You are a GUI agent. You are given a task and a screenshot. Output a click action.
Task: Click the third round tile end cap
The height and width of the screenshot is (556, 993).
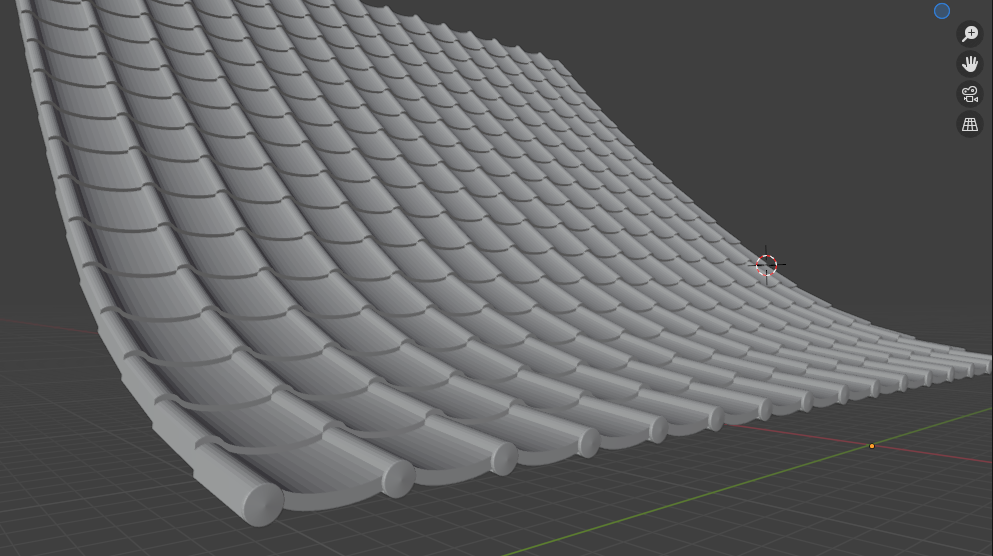pos(505,460)
